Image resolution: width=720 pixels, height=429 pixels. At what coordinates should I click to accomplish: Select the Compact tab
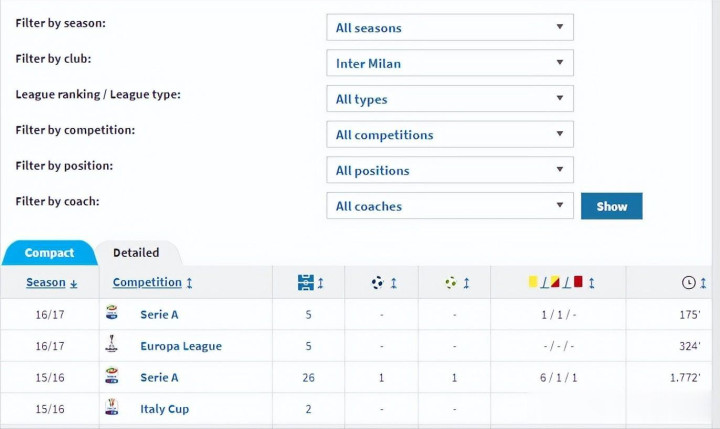pyautogui.click(x=49, y=253)
